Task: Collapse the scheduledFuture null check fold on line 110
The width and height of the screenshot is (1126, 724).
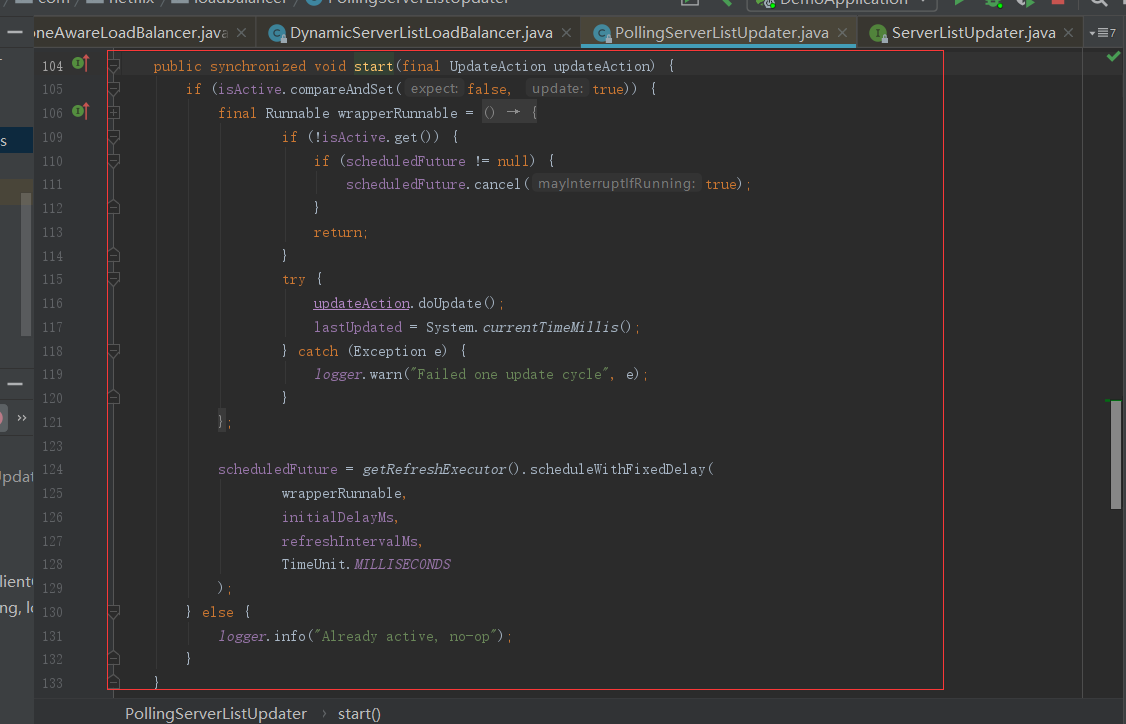Action: [x=113, y=160]
